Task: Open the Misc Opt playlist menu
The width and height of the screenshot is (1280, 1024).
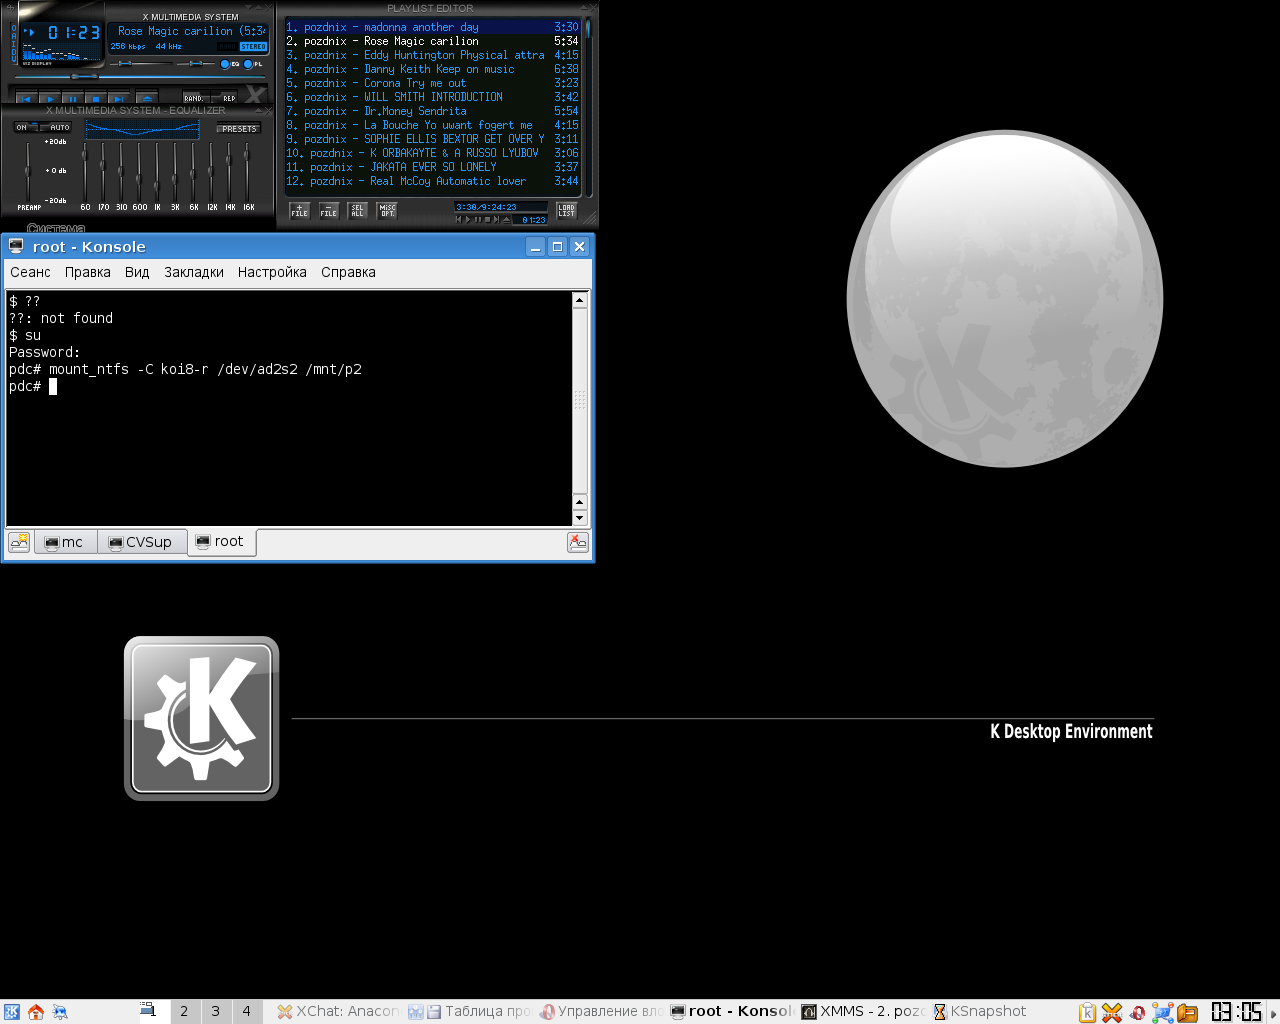Action: [x=387, y=211]
